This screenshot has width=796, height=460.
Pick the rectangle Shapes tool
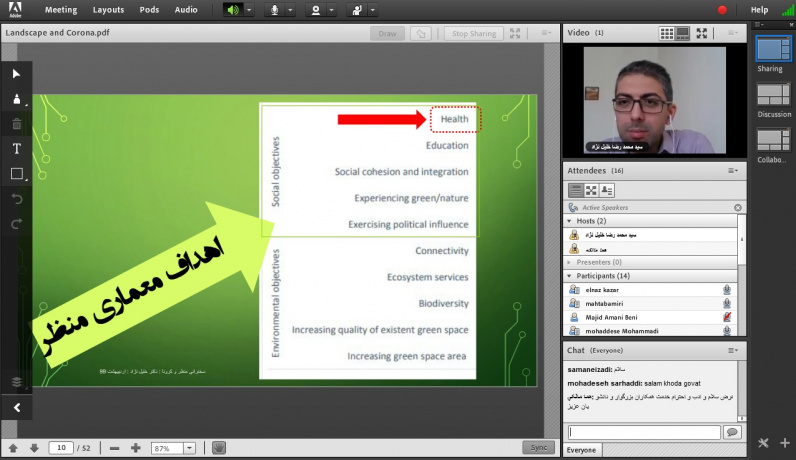click(16, 174)
